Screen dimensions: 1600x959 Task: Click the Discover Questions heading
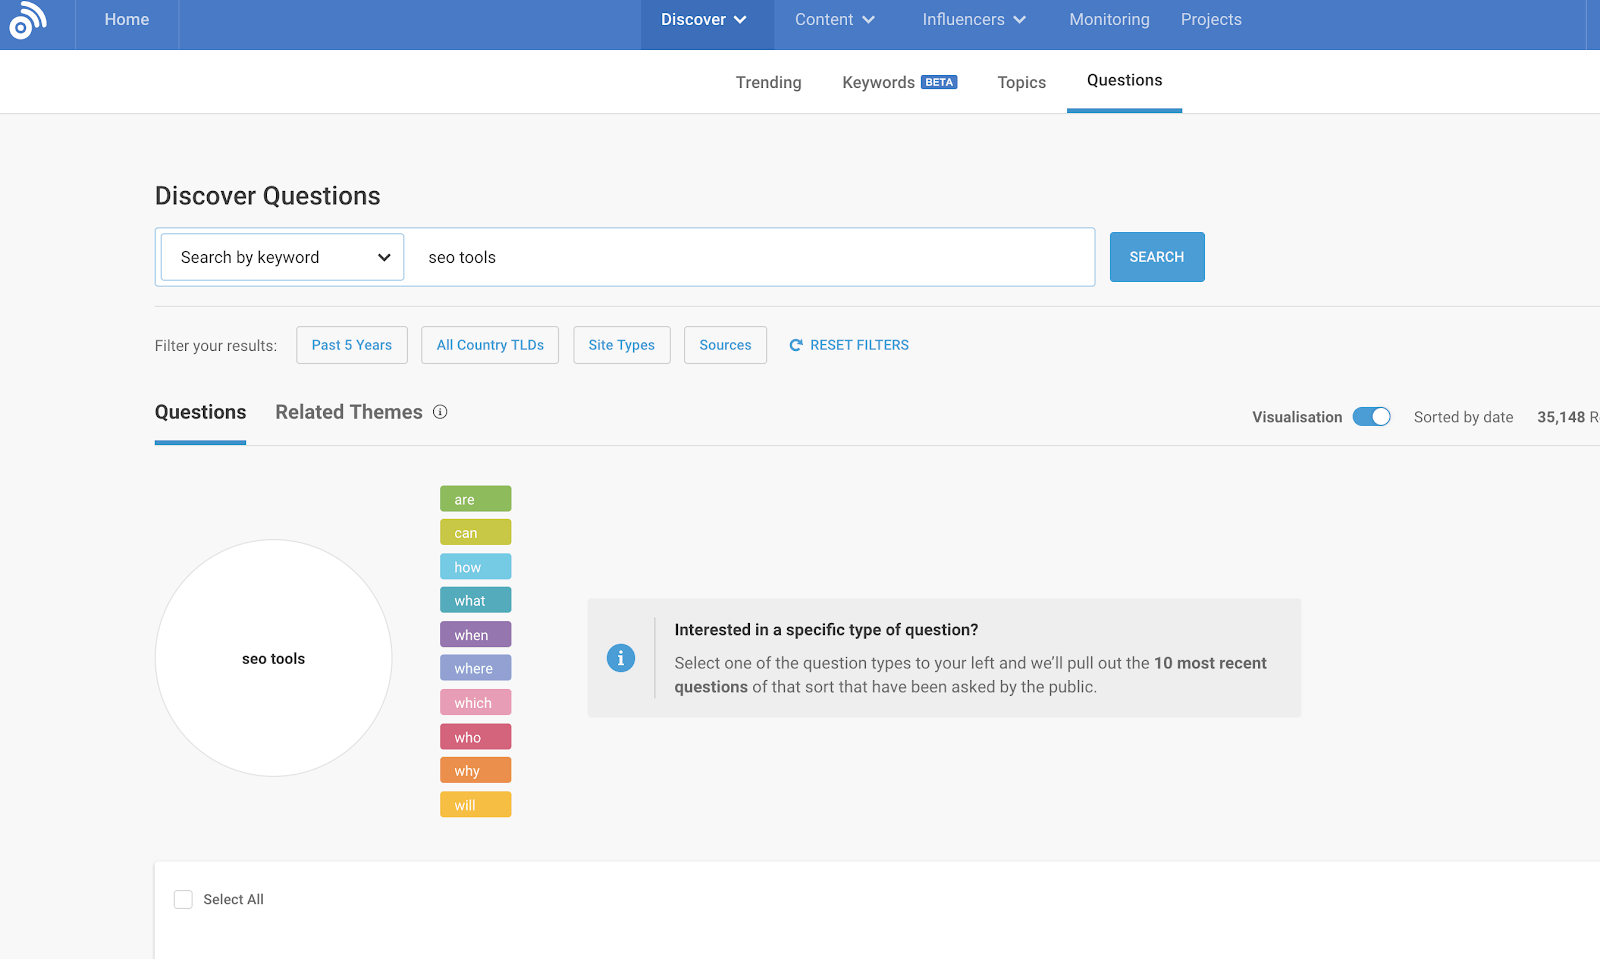(x=268, y=196)
